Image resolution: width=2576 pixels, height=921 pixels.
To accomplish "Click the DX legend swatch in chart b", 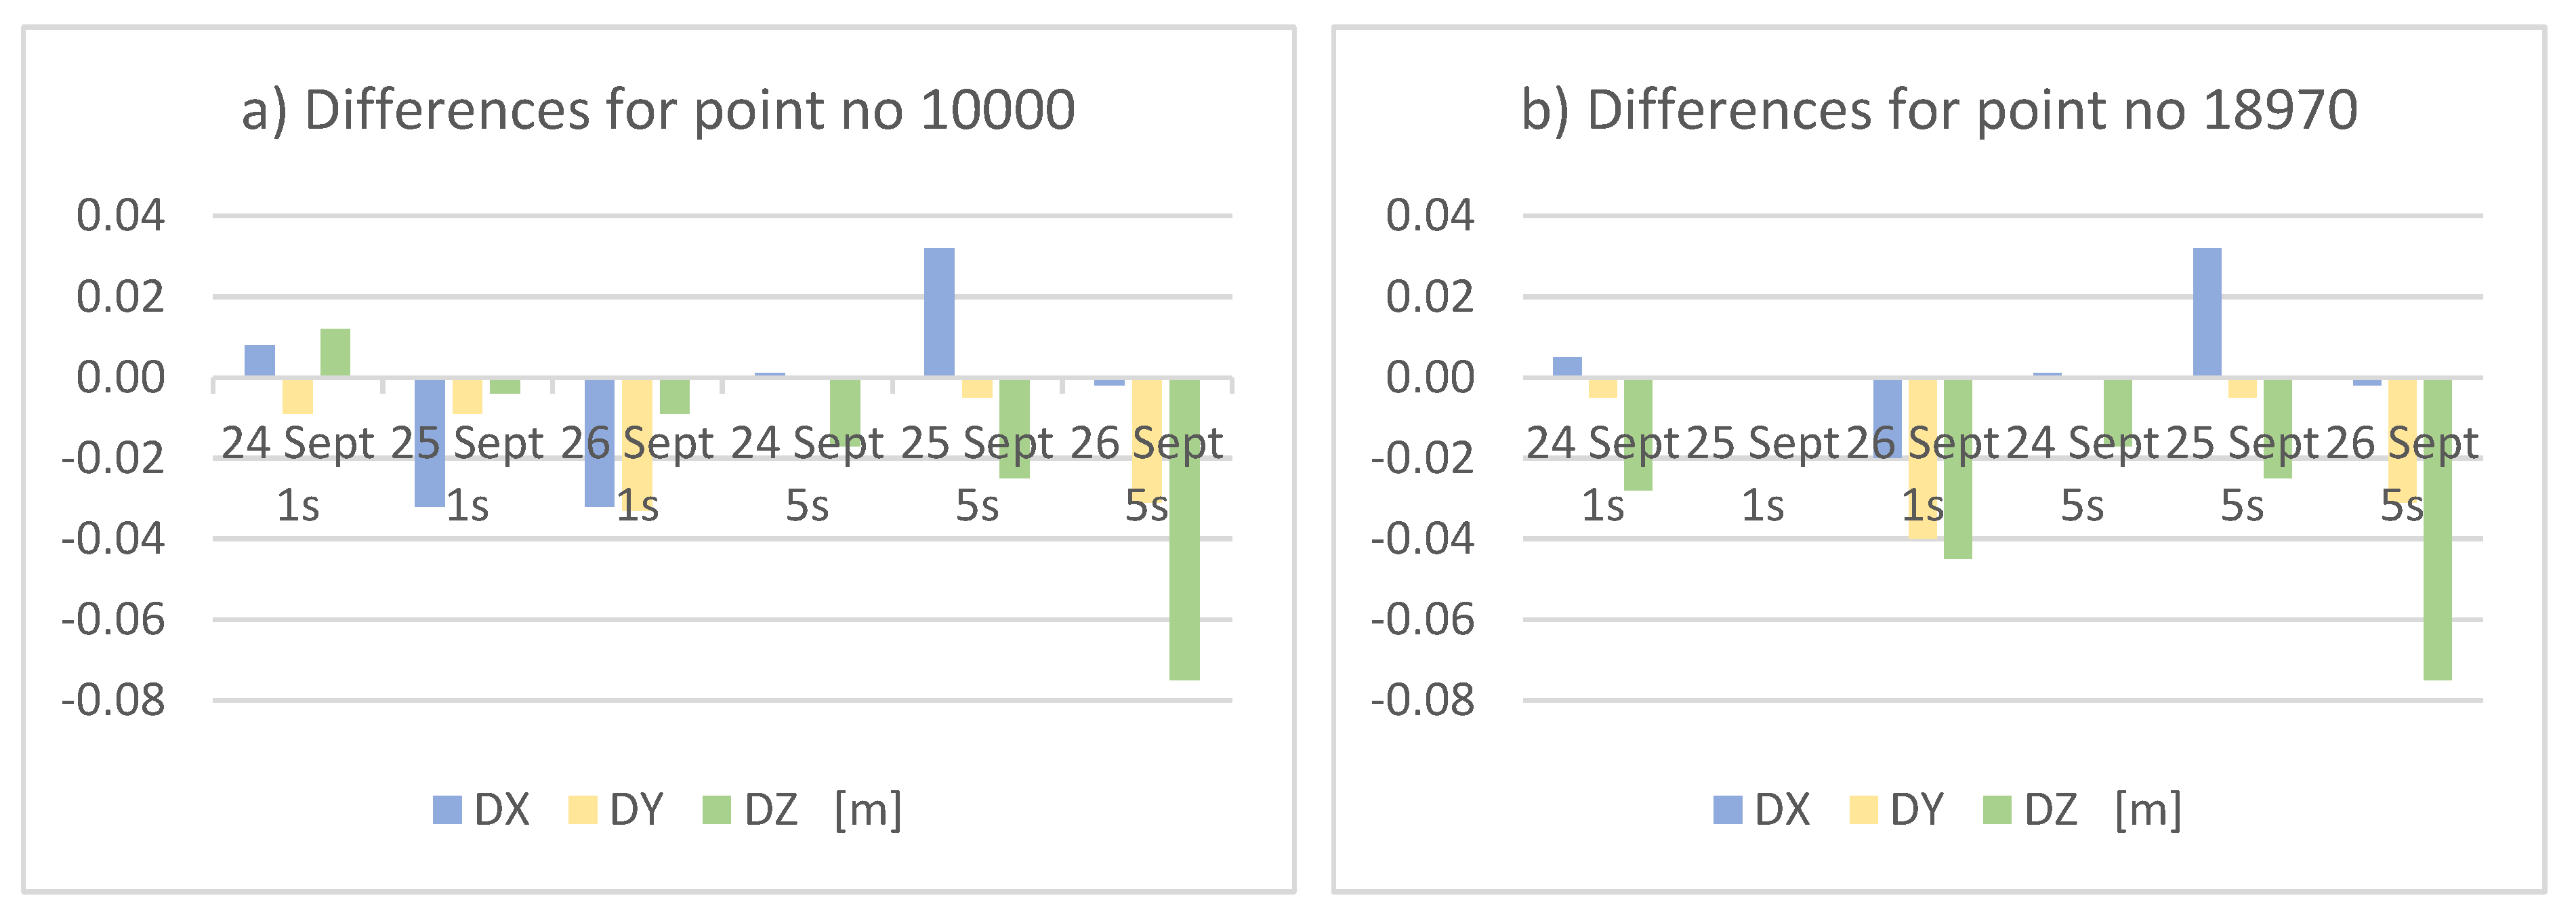I will [1728, 810].
